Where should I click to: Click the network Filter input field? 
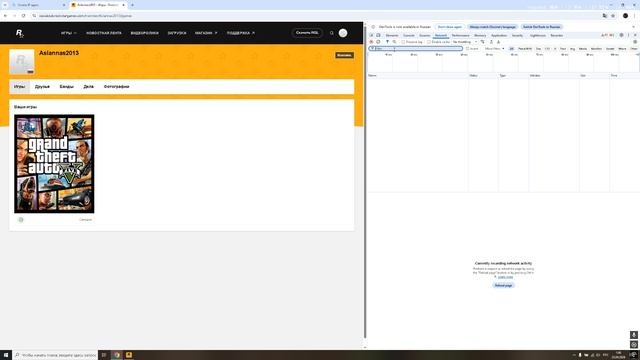coord(416,49)
